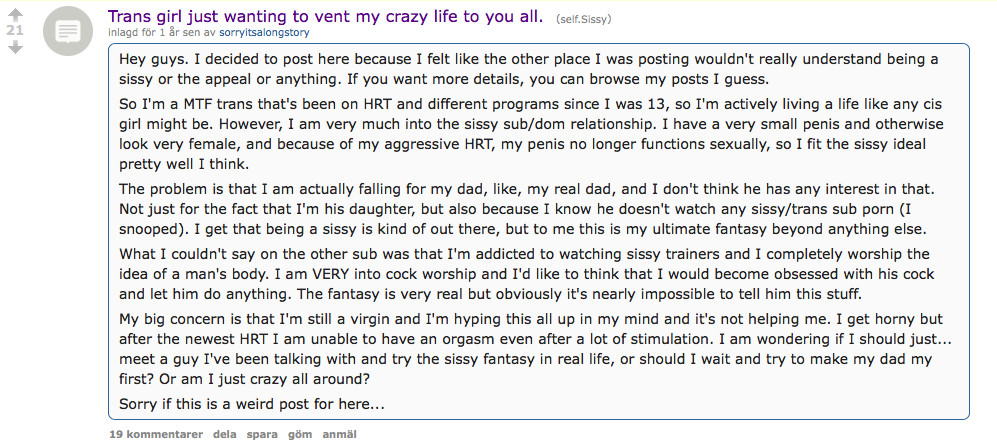The height and width of the screenshot is (447, 997).
Task: Share the post using dela
Action: point(224,434)
